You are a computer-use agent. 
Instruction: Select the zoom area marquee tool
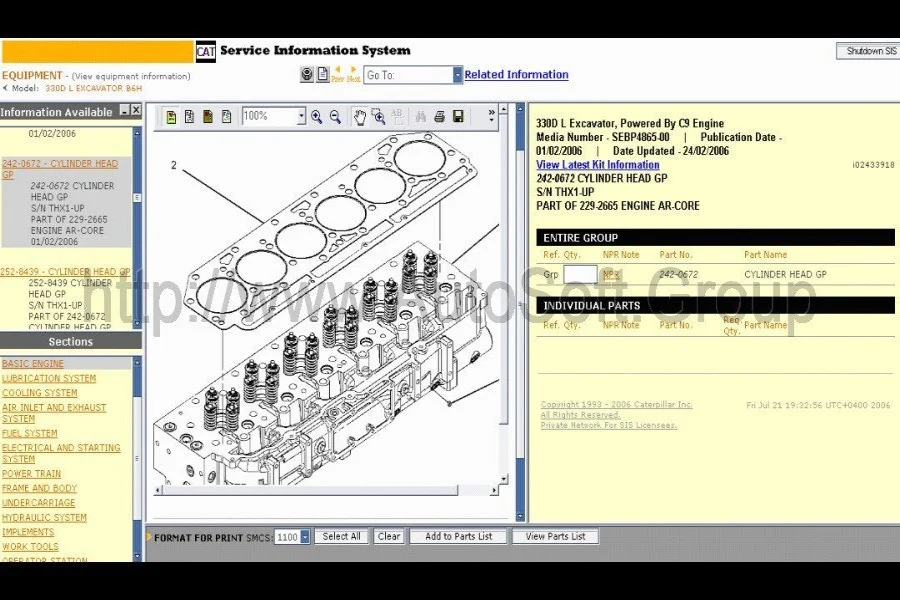[x=378, y=117]
